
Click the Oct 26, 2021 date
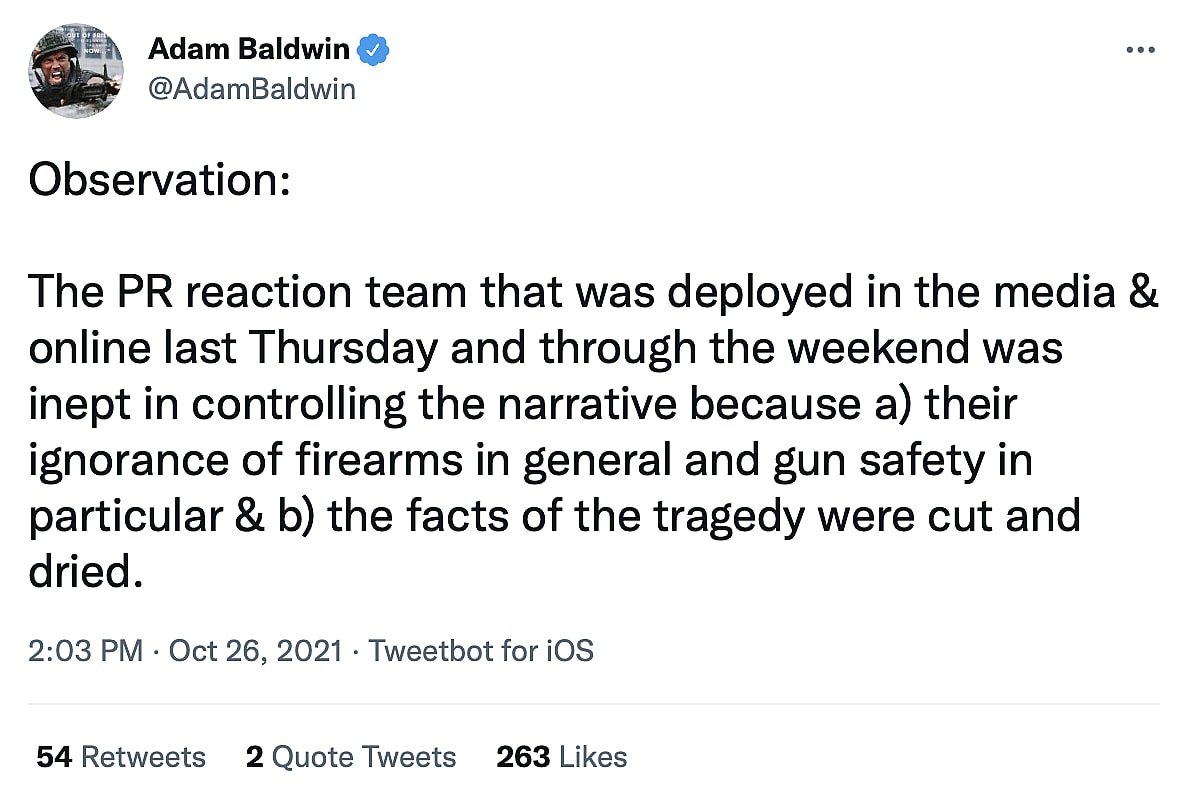[255, 651]
